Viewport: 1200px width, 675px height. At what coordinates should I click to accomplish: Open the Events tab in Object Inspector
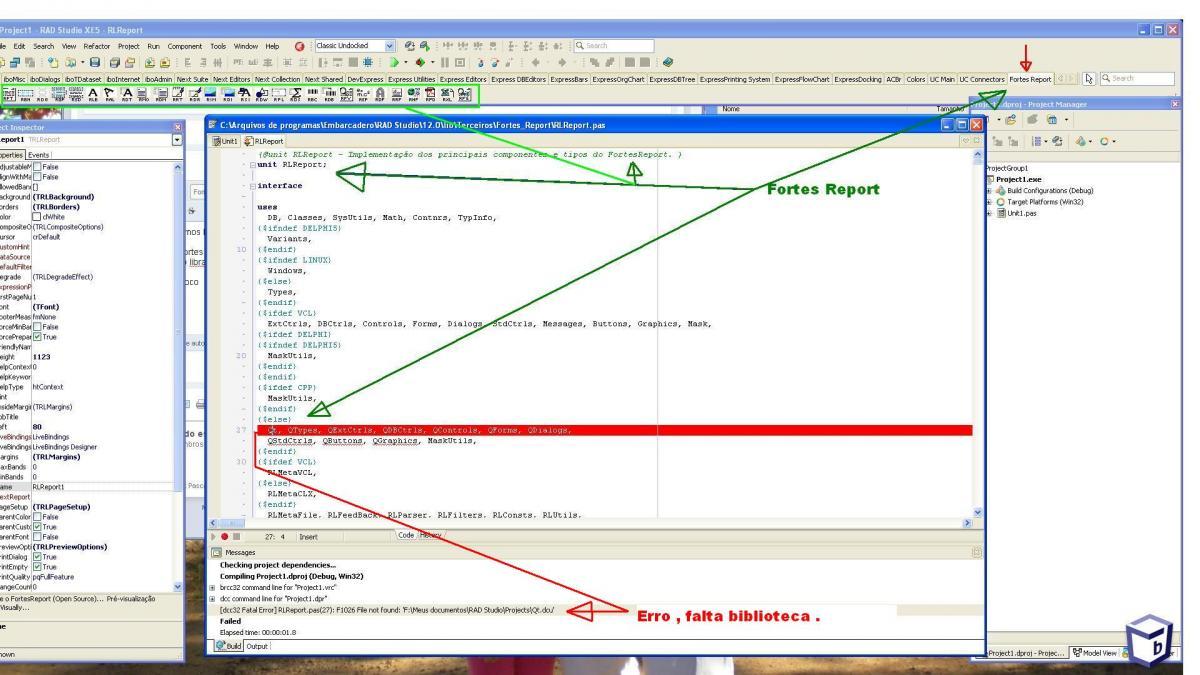pyautogui.click(x=39, y=155)
